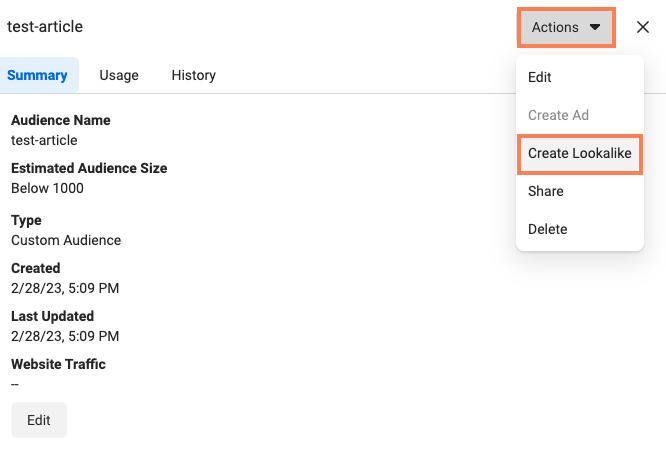Choose Create Lookalike menu option

(x=580, y=153)
